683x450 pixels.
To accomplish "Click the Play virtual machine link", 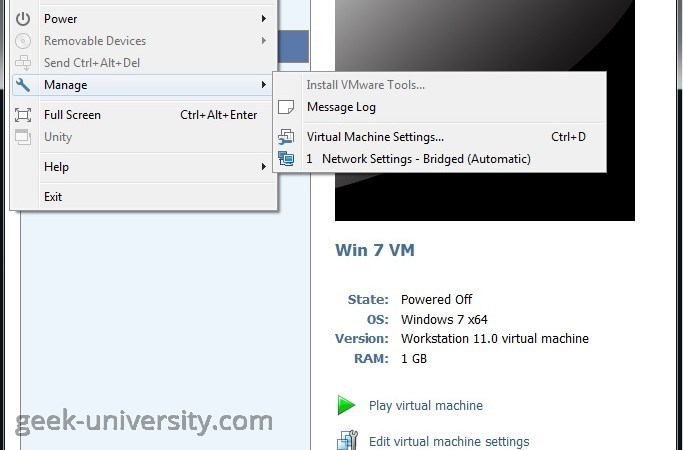I will click(x=426, y=406).
